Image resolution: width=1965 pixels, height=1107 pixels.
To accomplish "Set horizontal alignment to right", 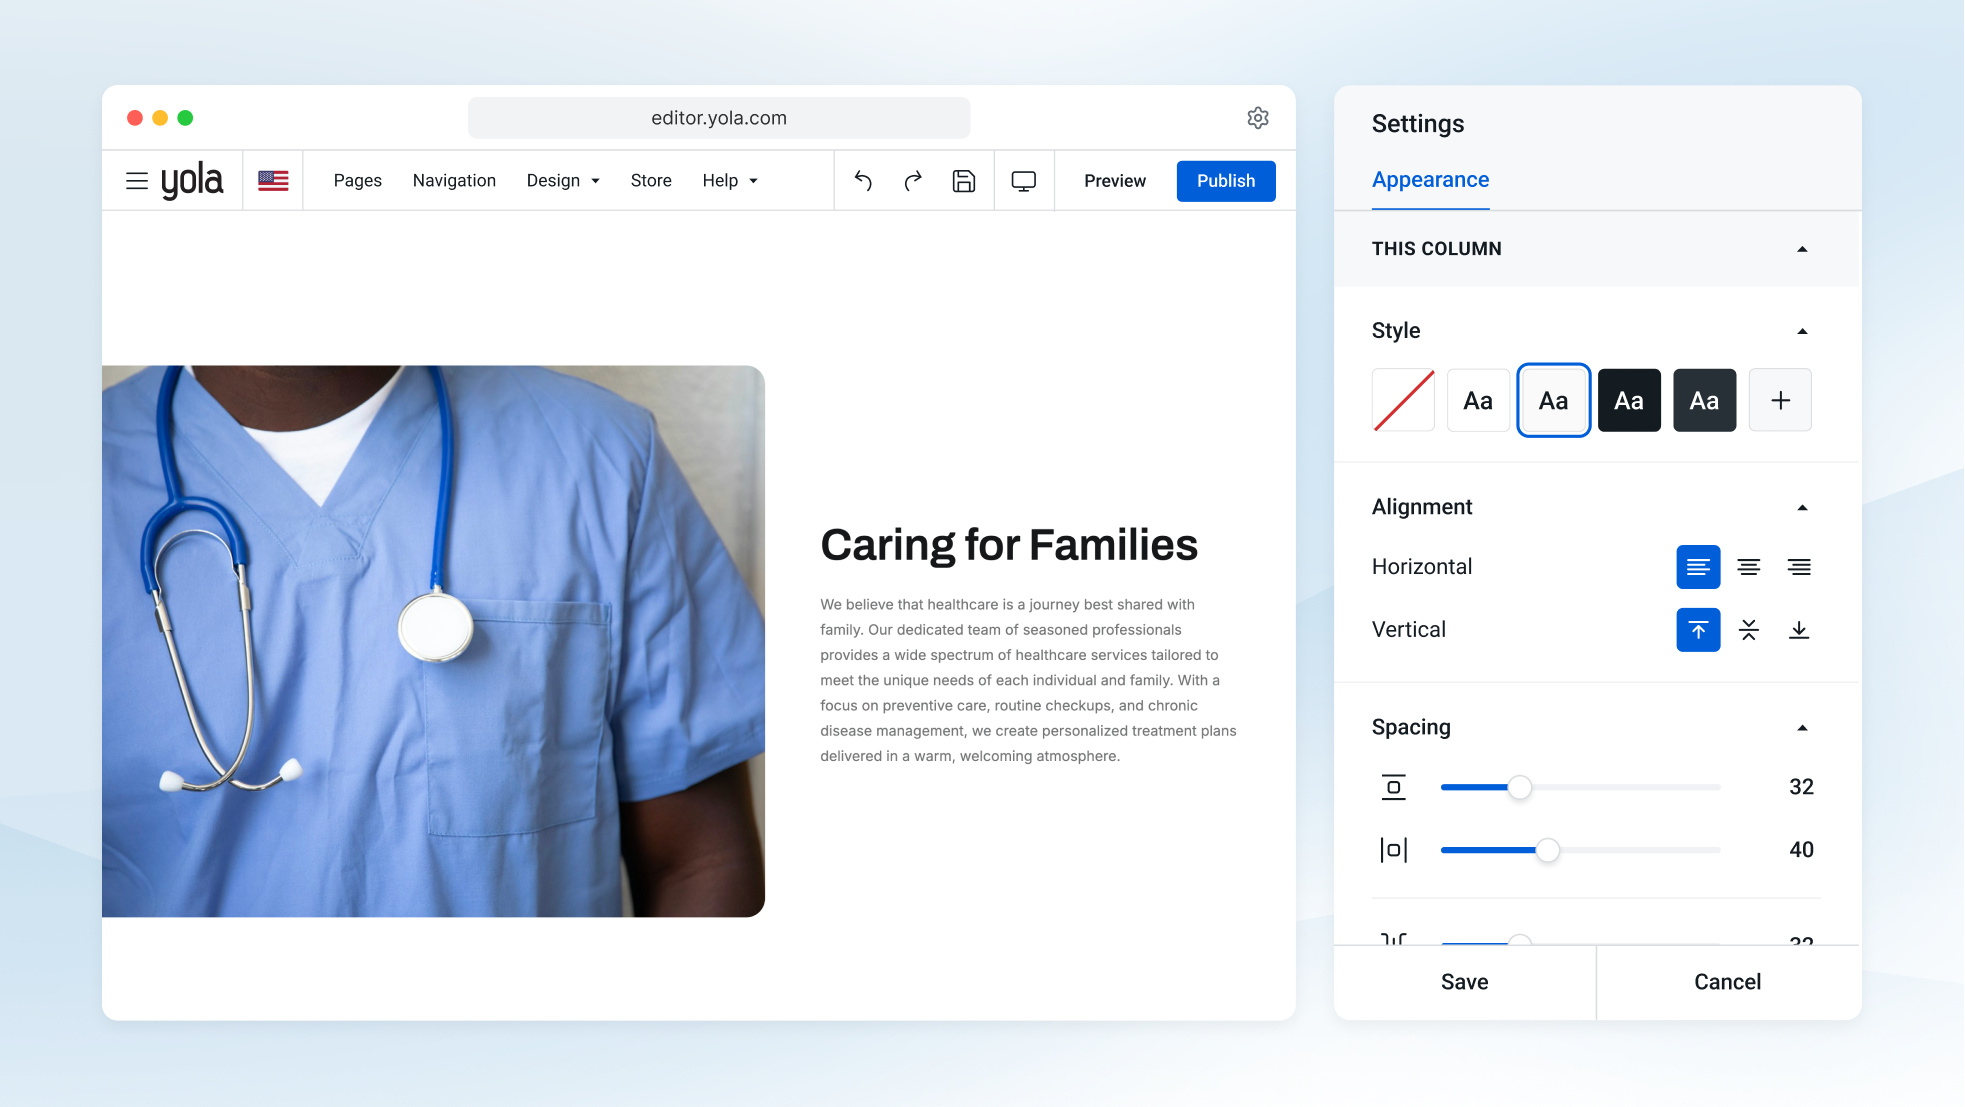I will tap(1799, 567).
